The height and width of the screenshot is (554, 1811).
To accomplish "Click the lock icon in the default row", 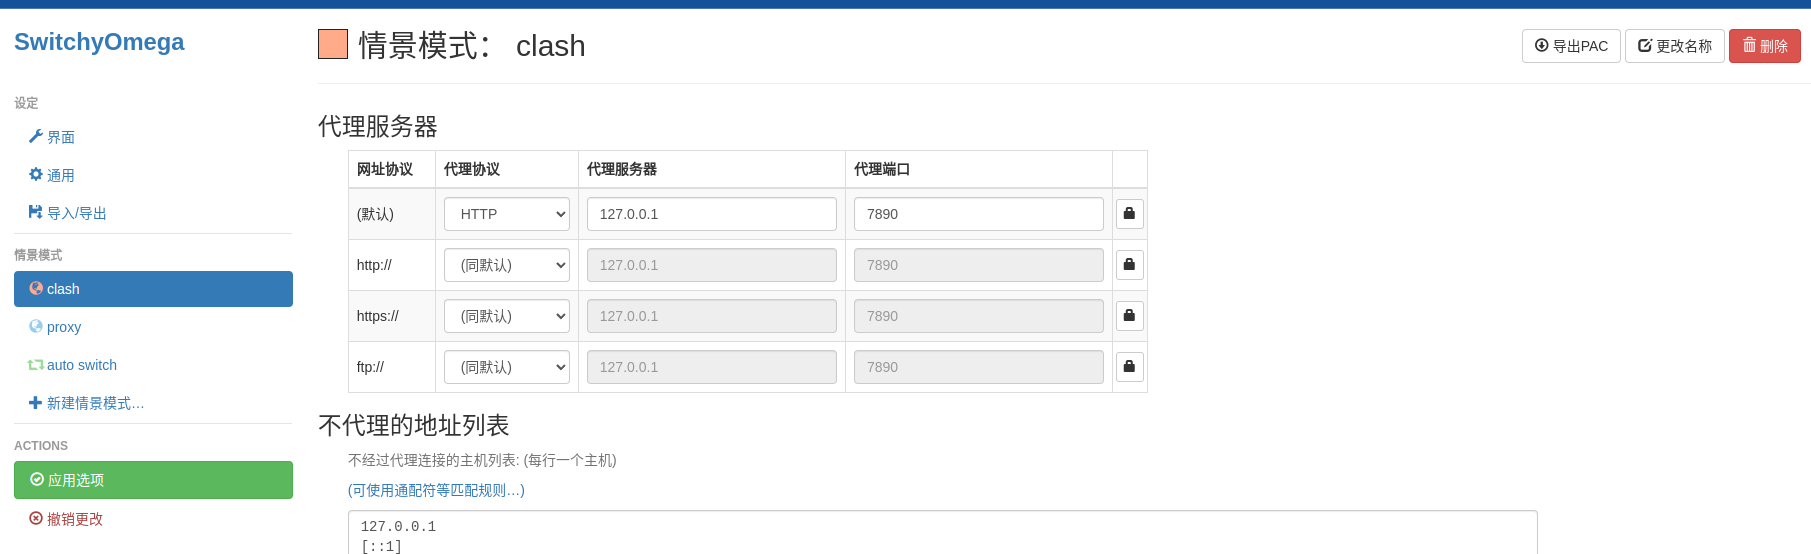I will (1129, 214).
